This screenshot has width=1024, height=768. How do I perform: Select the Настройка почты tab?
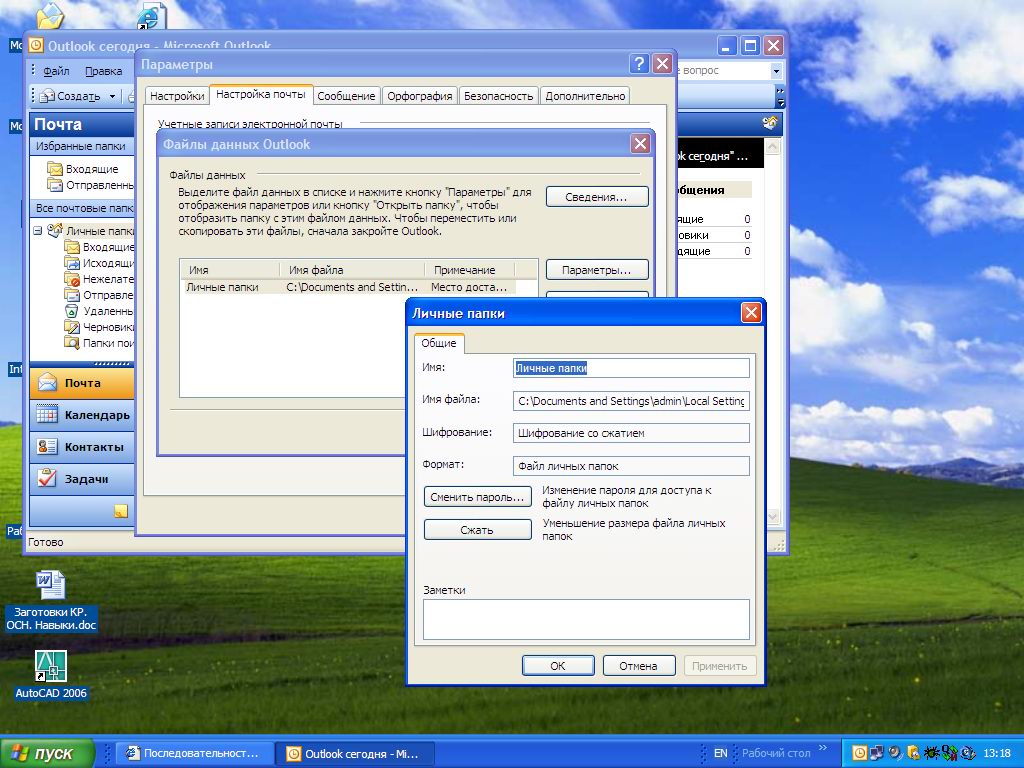[261, 95]
